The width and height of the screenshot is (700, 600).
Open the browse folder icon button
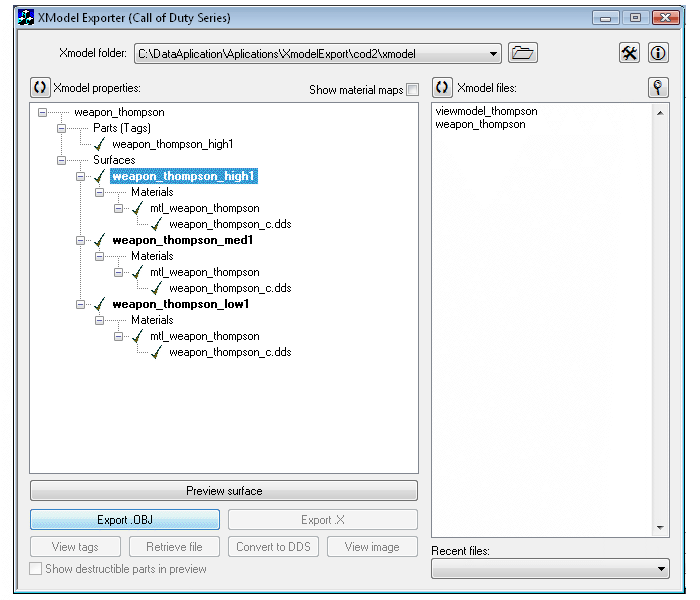[x=522, y=53]
